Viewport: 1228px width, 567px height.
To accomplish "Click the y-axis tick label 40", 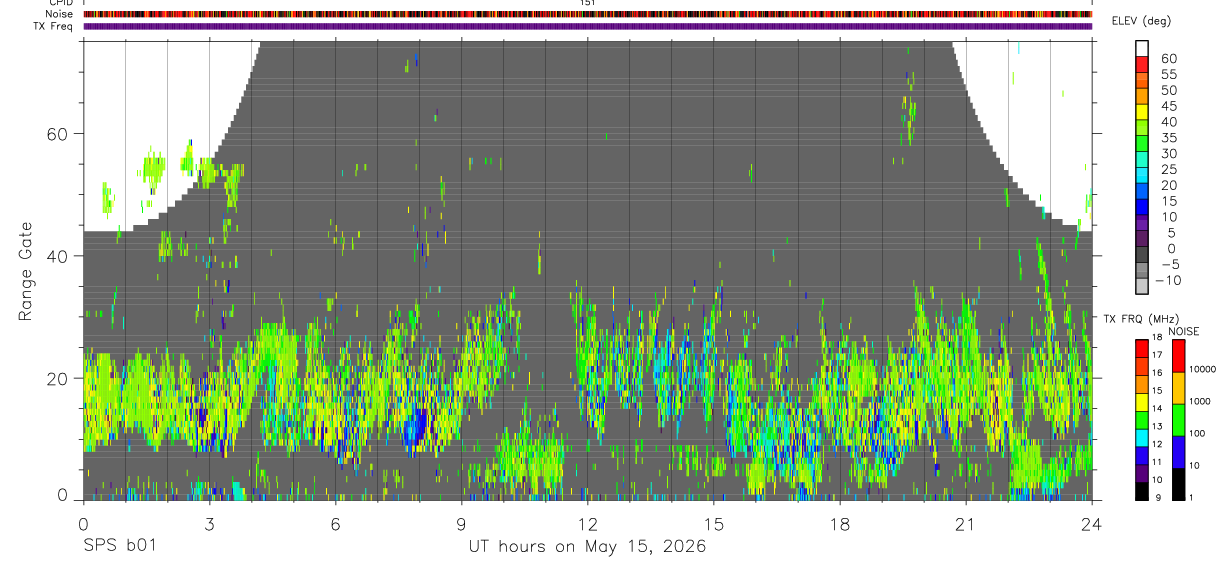I will (x=60, y=256).
